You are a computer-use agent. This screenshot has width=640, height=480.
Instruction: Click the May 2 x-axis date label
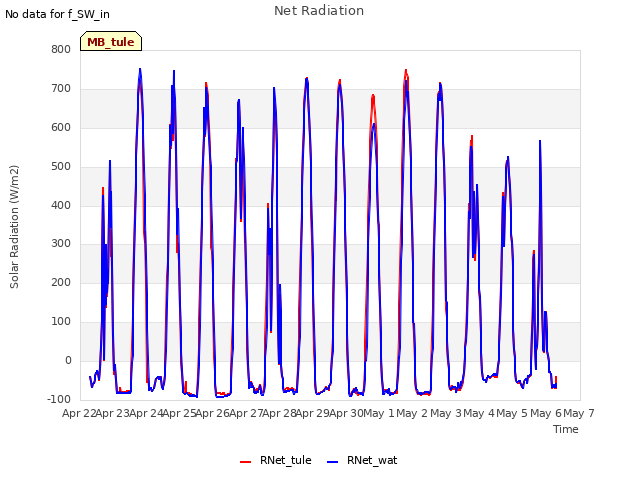412,413
